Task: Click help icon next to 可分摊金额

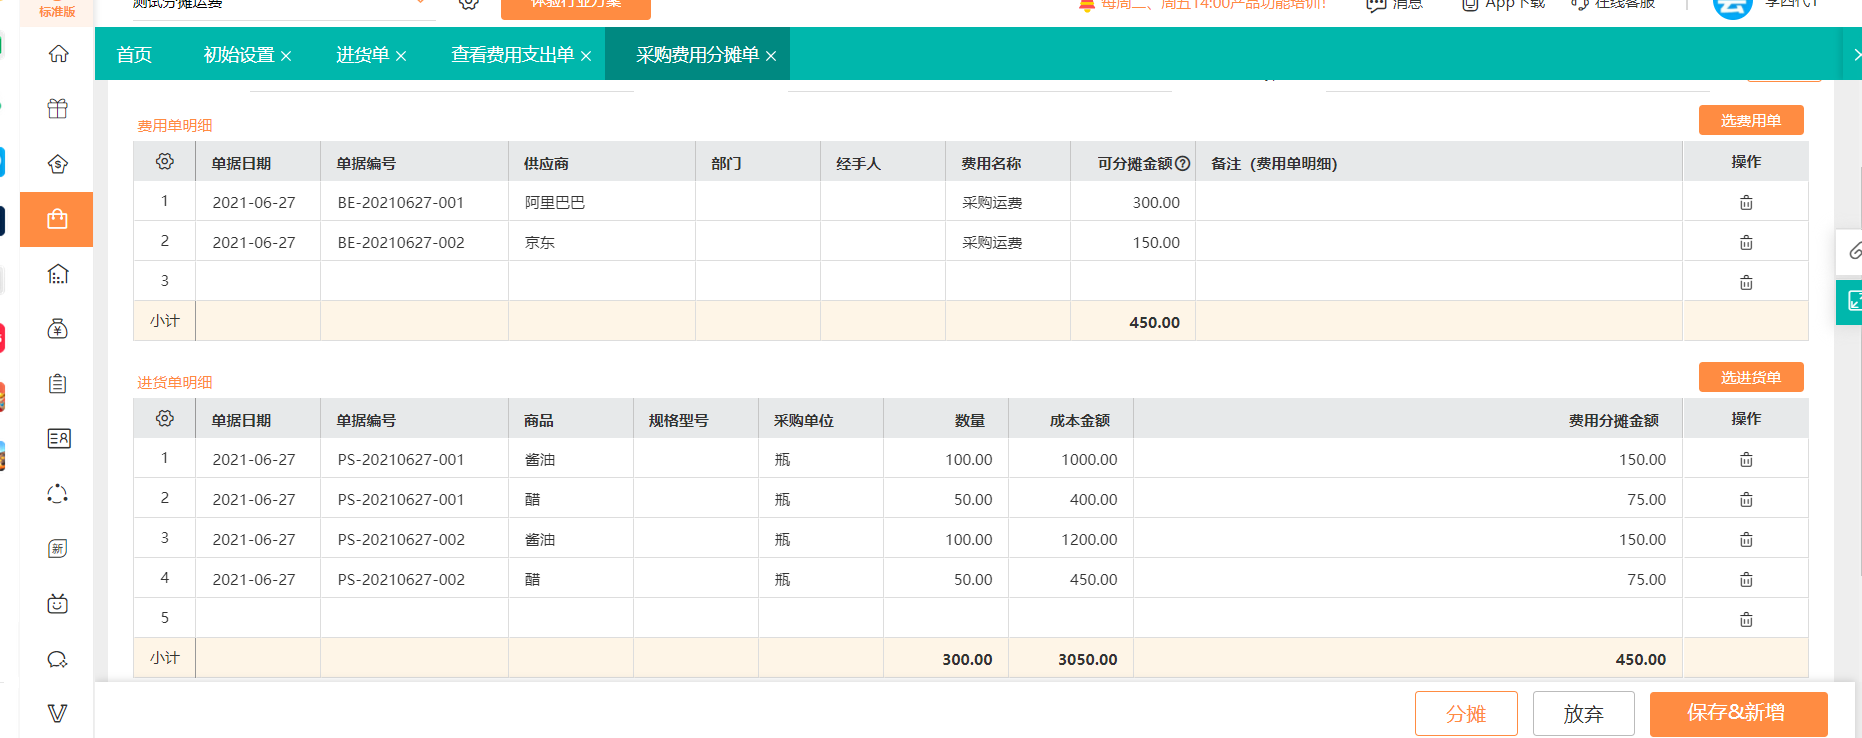Action: [x=1183, y=164]
